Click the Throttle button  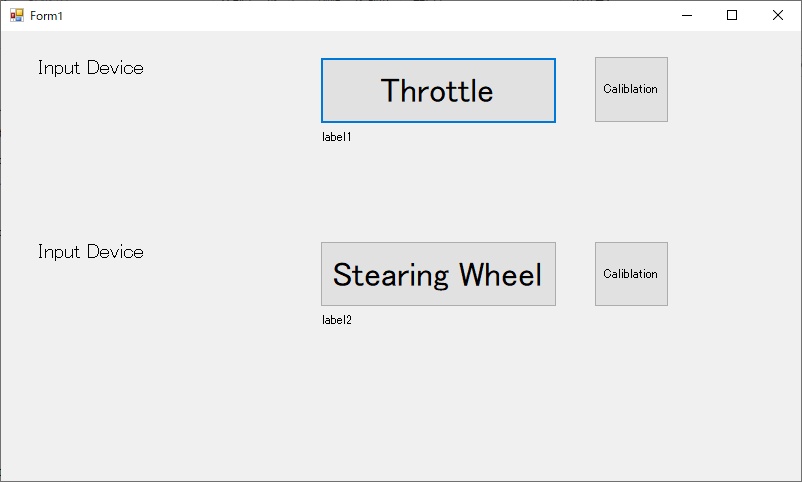click(438, 91)
